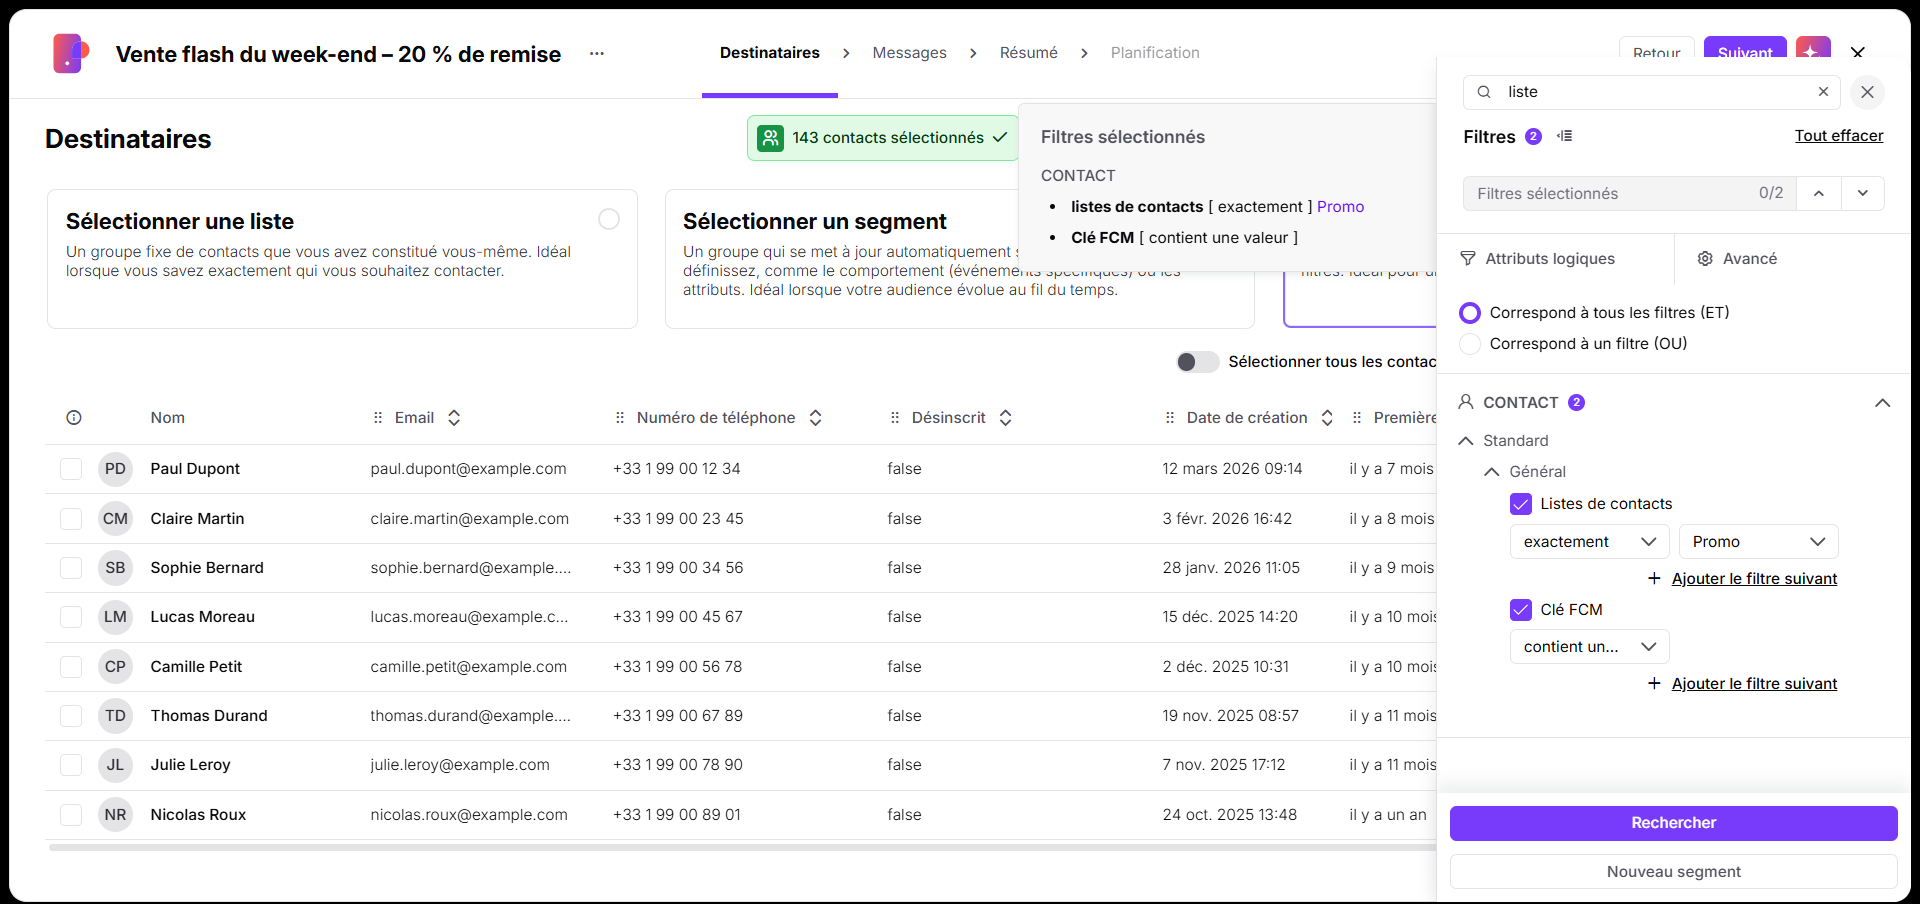Image resolution: width=1920 pixels, height=904 pixels.
Task: Click Paul Dupont's PD avatar
Action: coord(116,469)
